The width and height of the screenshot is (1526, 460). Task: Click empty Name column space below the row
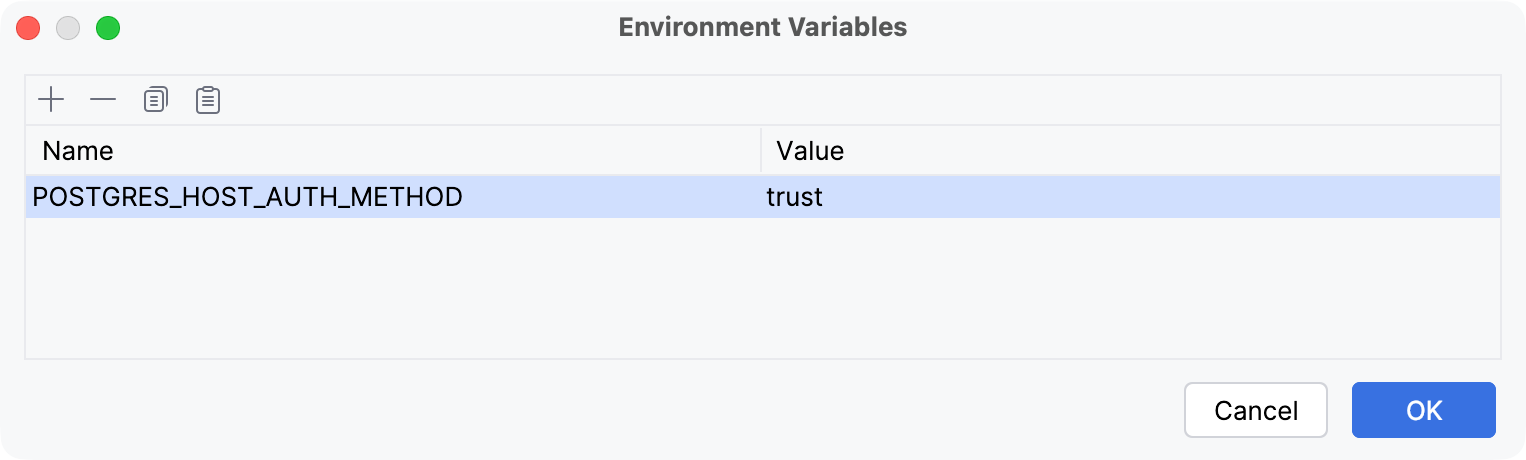pyautogui.click(x=390, y=290)
